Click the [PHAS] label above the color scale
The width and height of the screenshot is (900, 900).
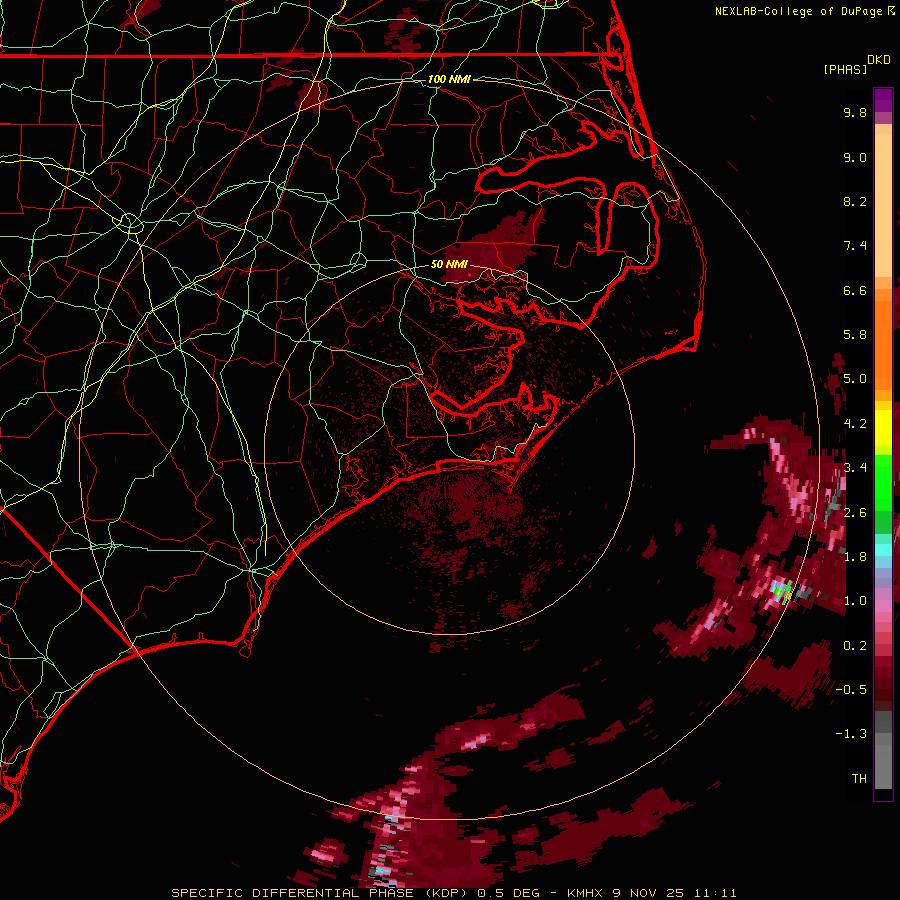[845, 69]
